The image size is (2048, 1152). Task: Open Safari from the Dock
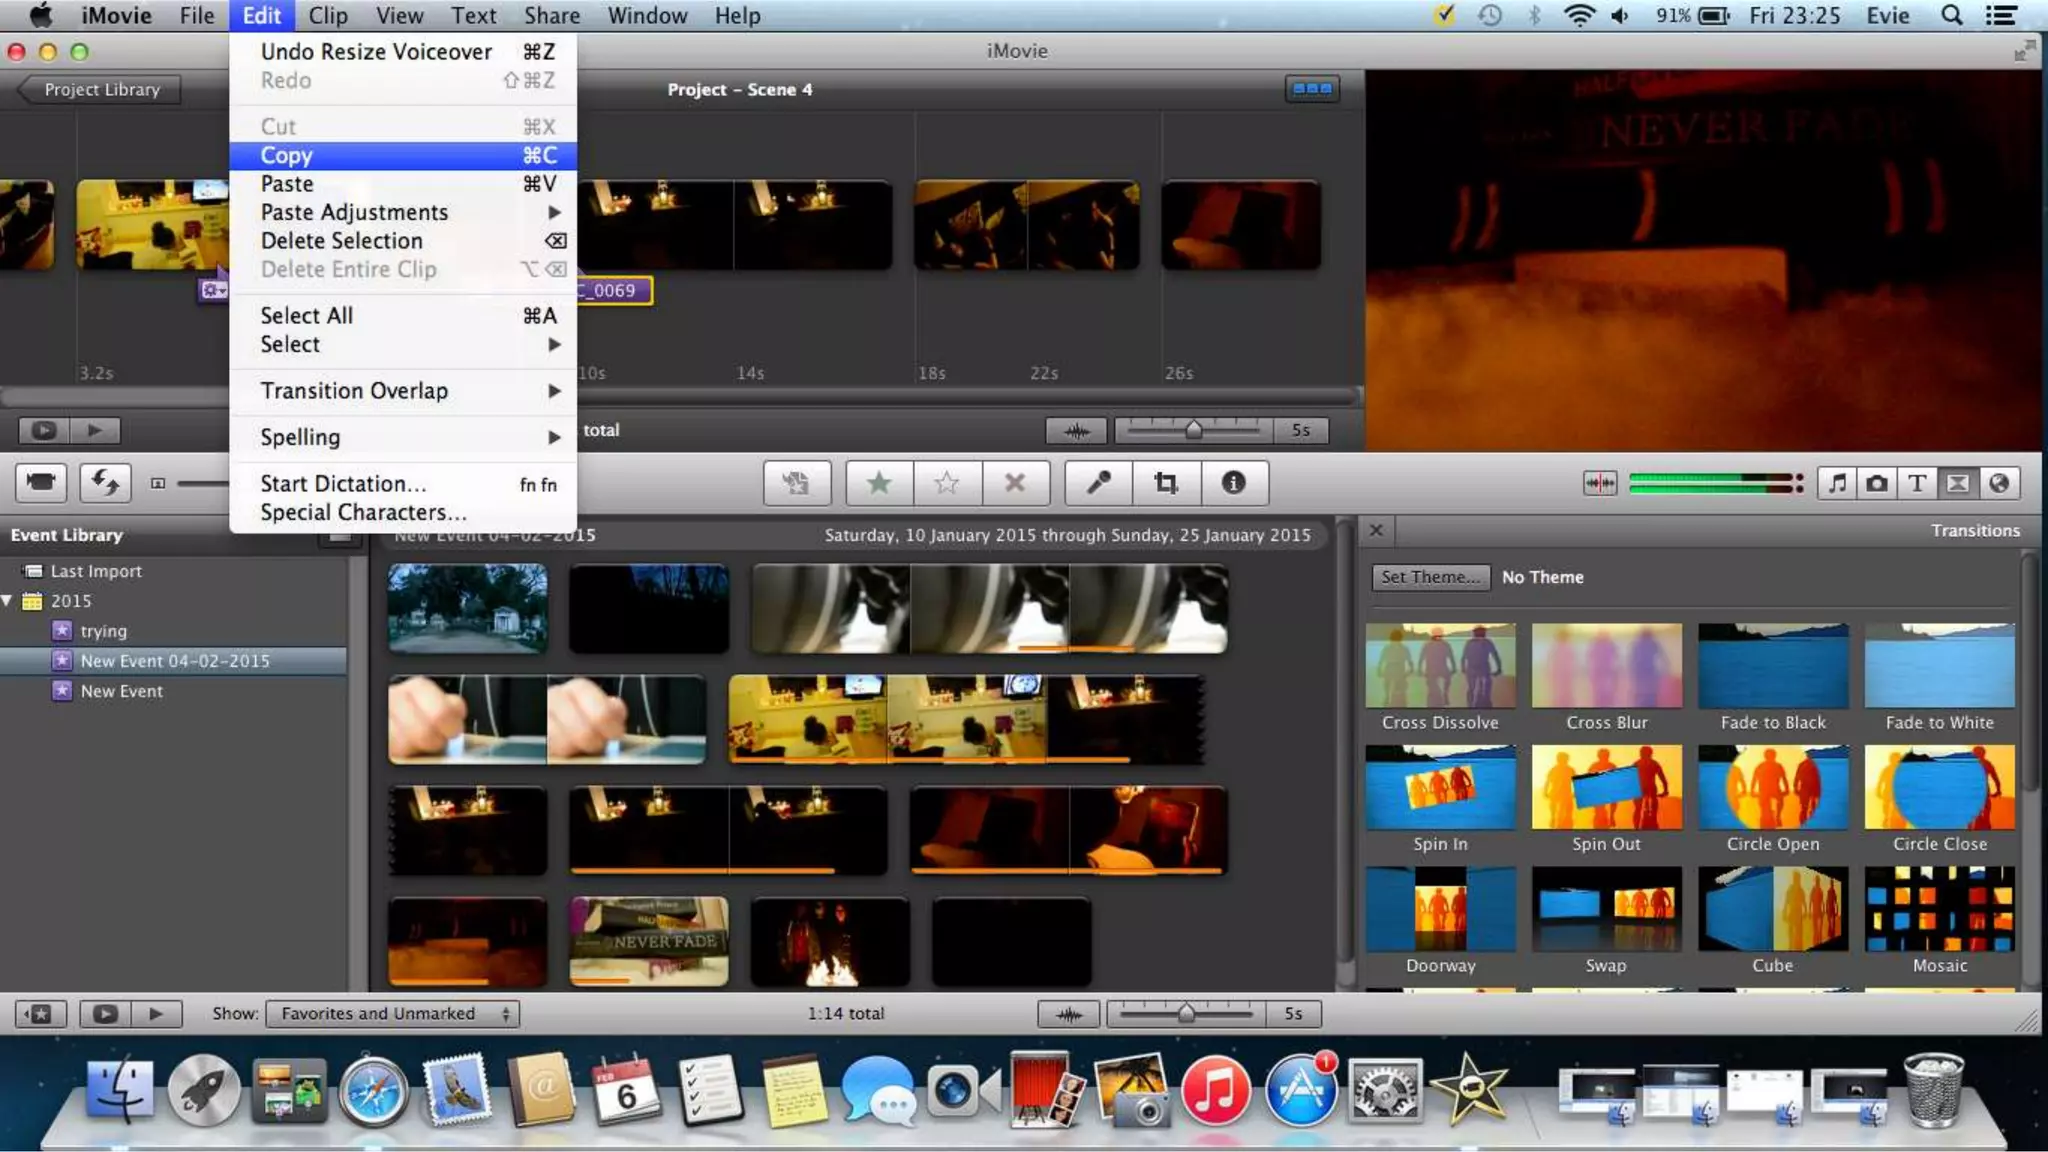(373, 1090)
